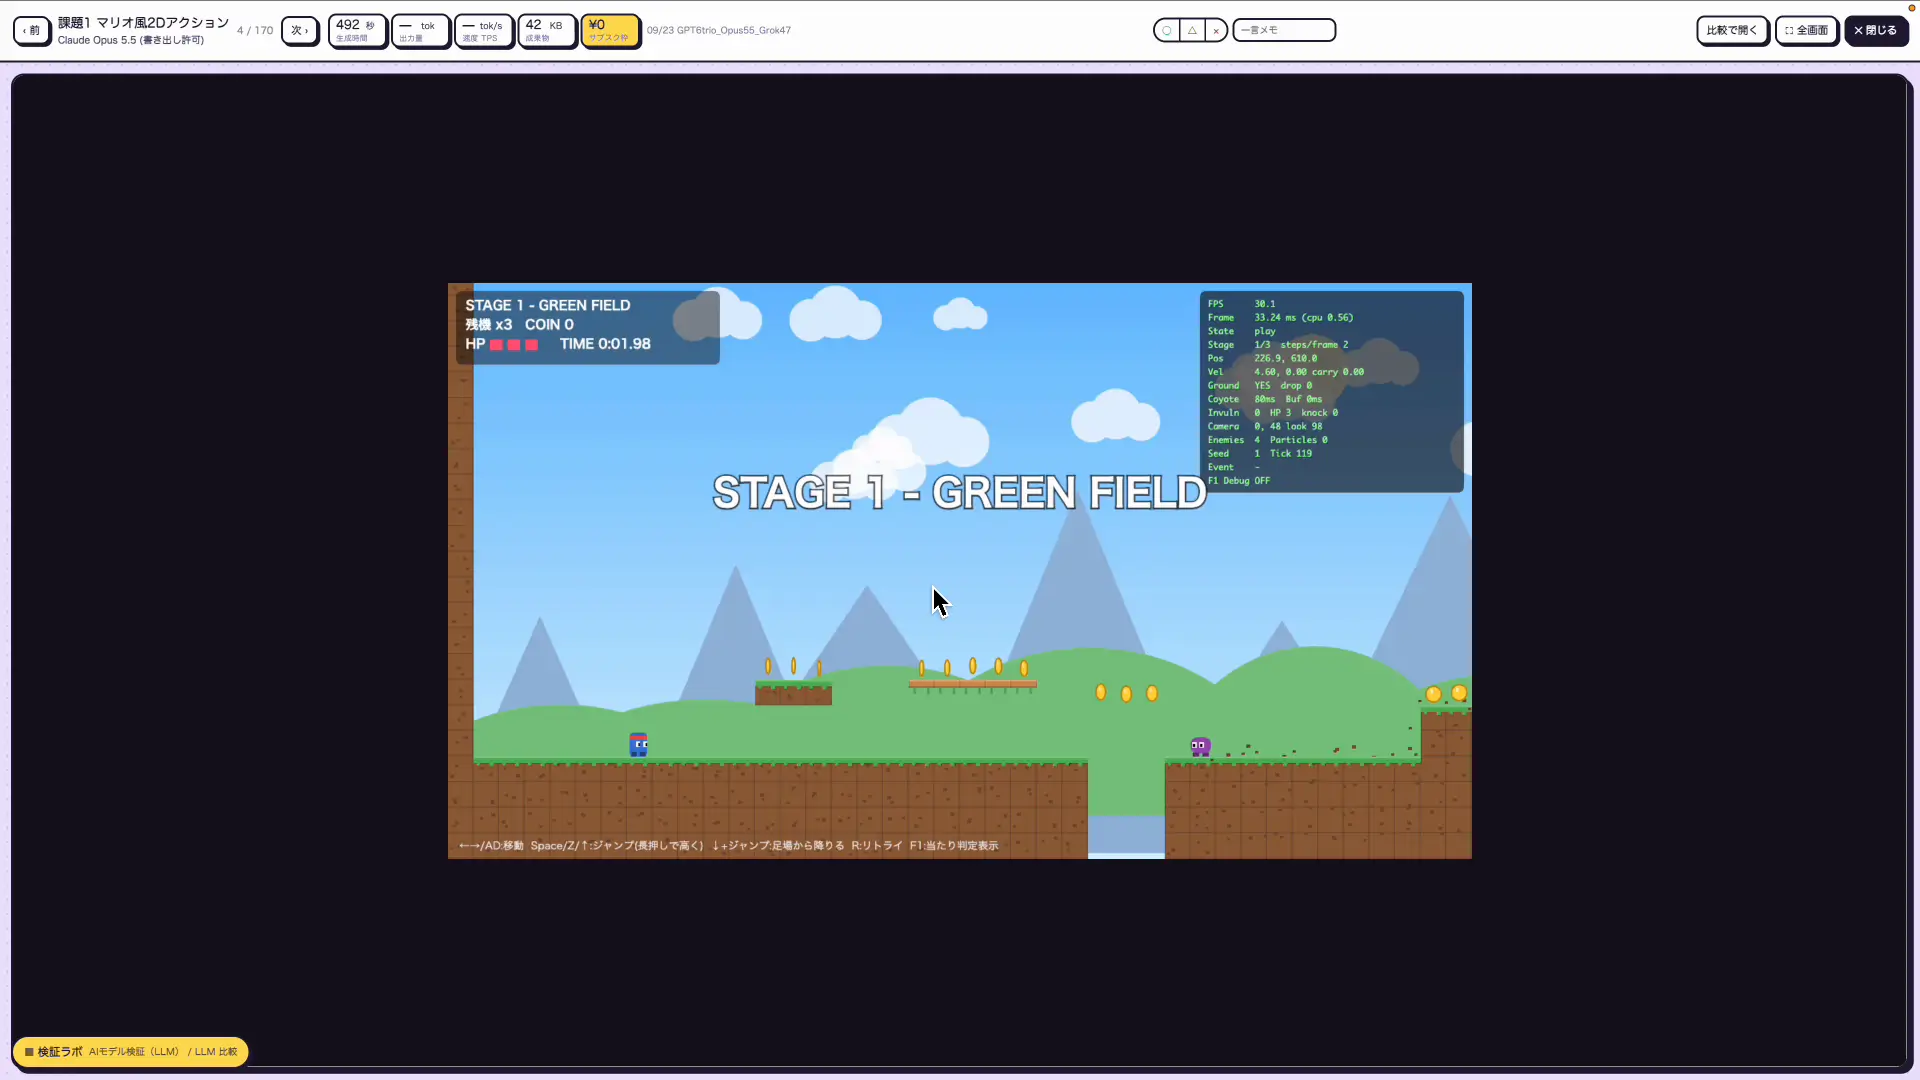Click the Enemies 4 readout in debug panel
Screen dimensions: 1920x1080
click(1233, 440)
